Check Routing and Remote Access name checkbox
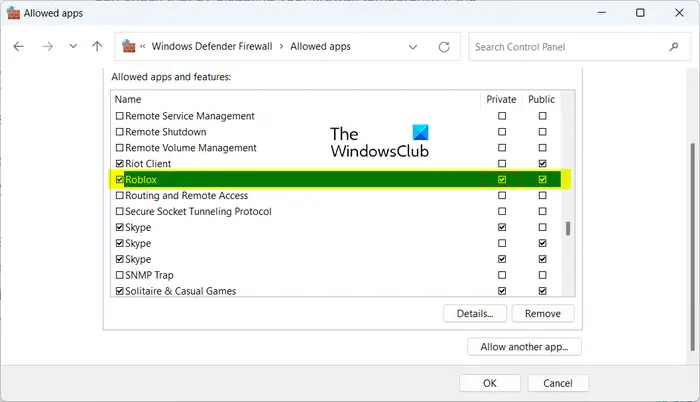The width and height of the screenshot is (700, 402). coord(119,195)
